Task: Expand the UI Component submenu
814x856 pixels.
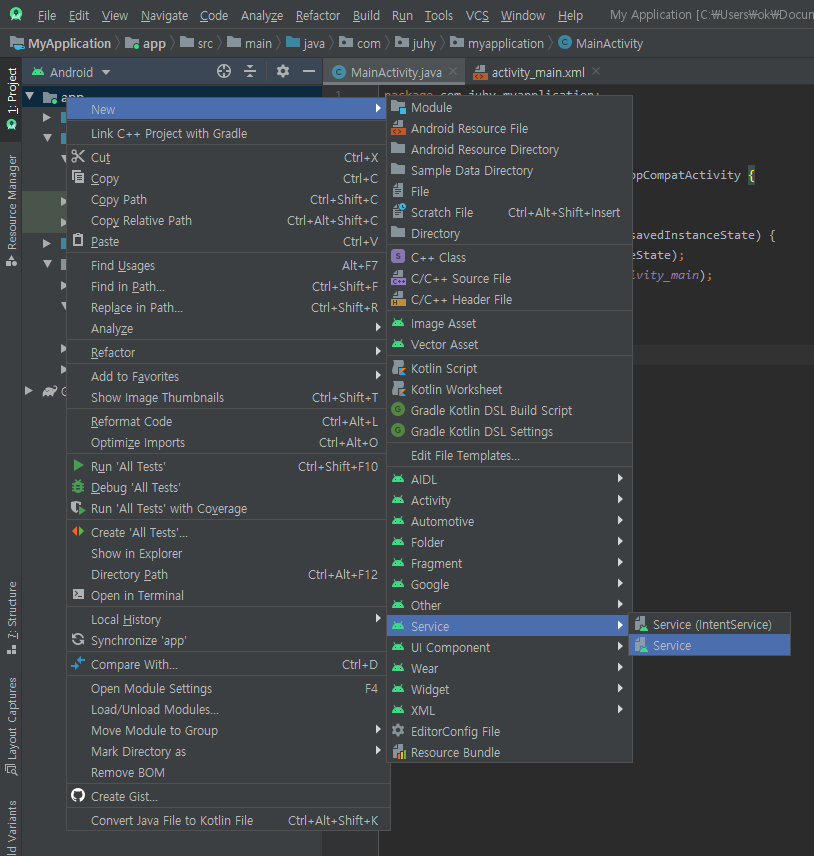Action: point(509,647)
